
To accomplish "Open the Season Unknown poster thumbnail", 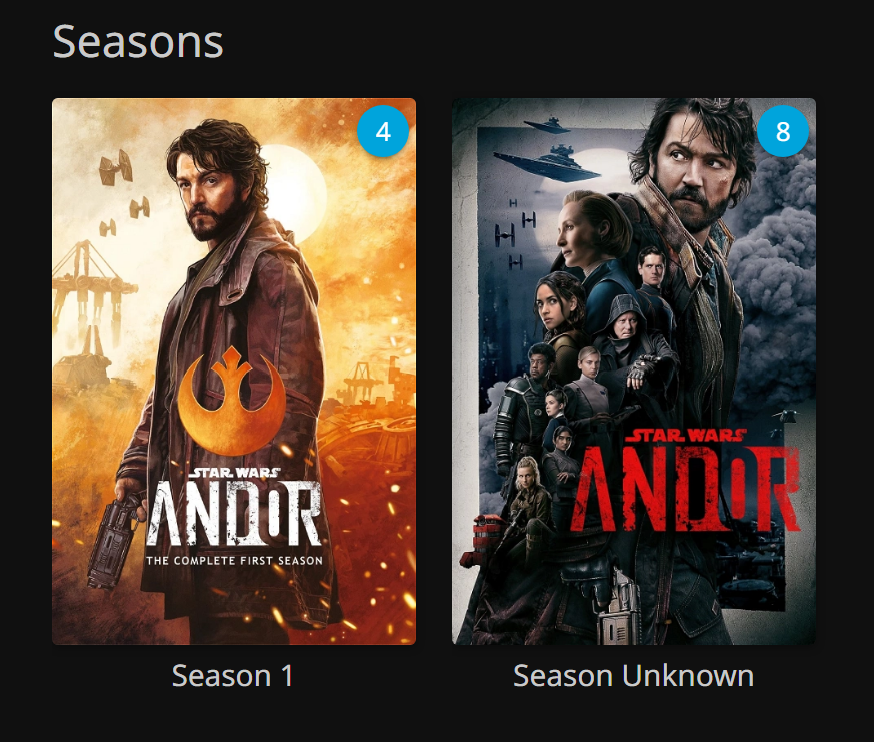I will (634, 371).
